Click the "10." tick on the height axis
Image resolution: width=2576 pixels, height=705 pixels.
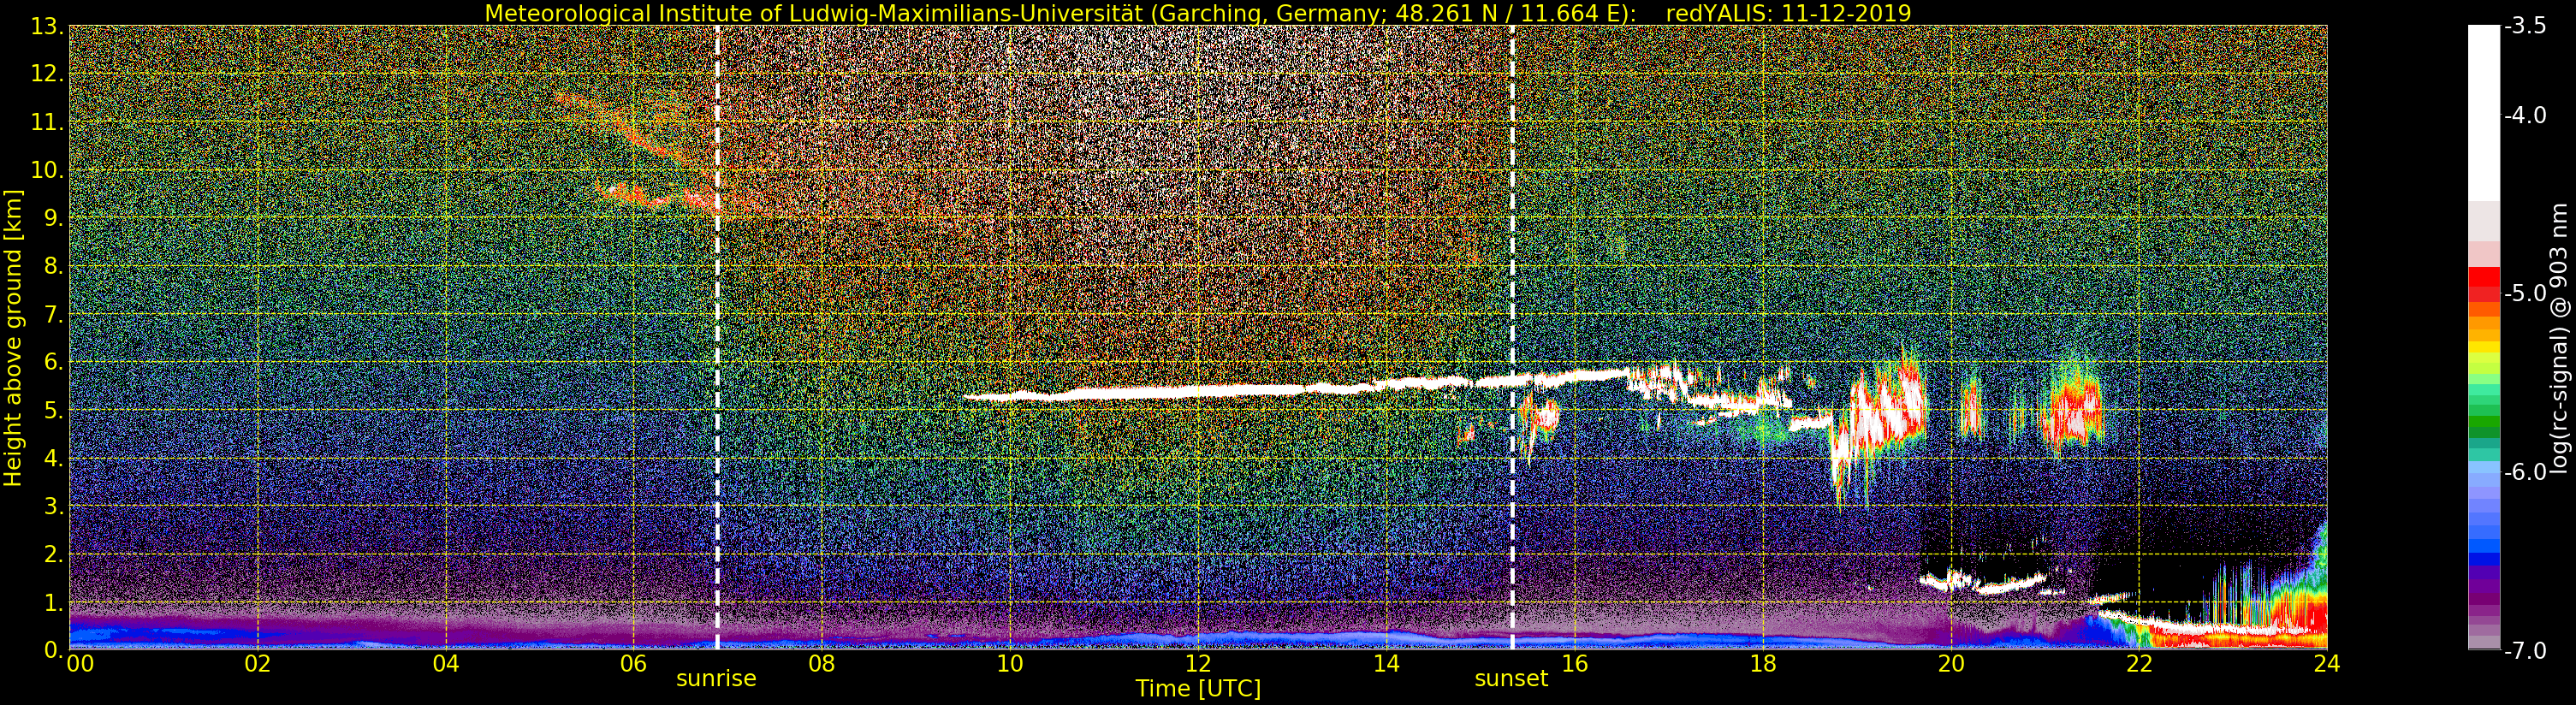click(47, 170)
